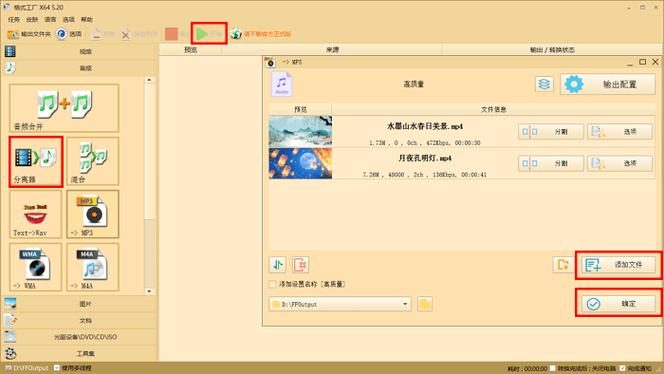This screenshot has height=374, width=664.
Task: Click the add folder icon beside 添加文件
Action: 563,265
